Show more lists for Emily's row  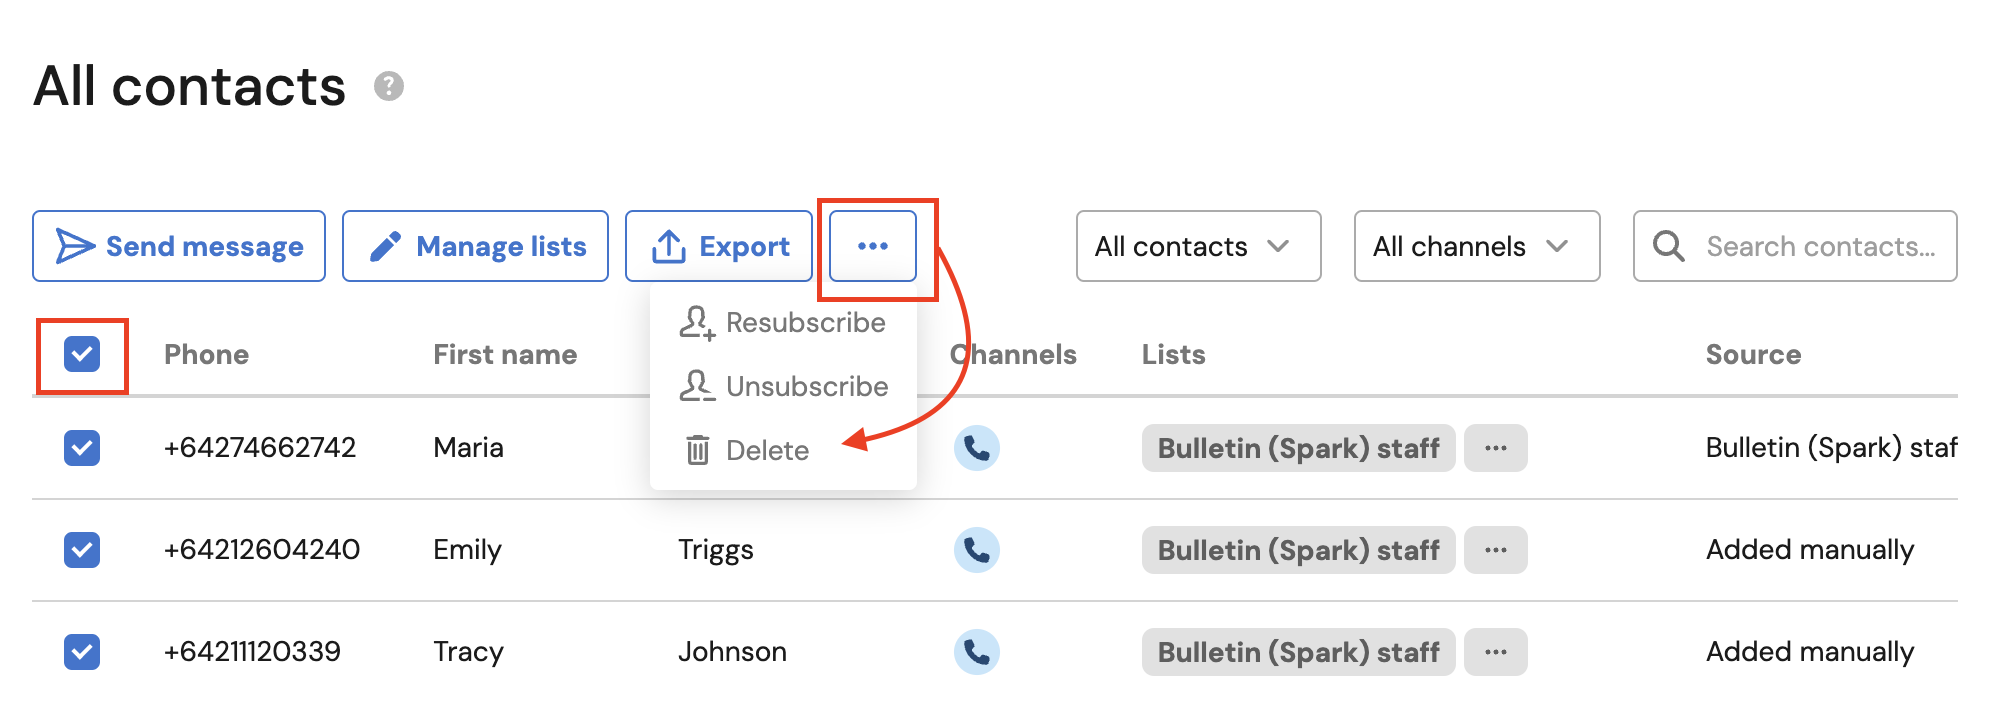pyautogui.click(x=1495, y=550)
